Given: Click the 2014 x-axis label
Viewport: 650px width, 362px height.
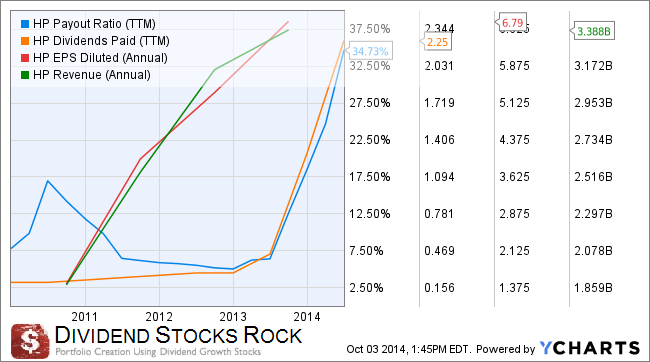Looking at the screenshot, I should [307, 317].
